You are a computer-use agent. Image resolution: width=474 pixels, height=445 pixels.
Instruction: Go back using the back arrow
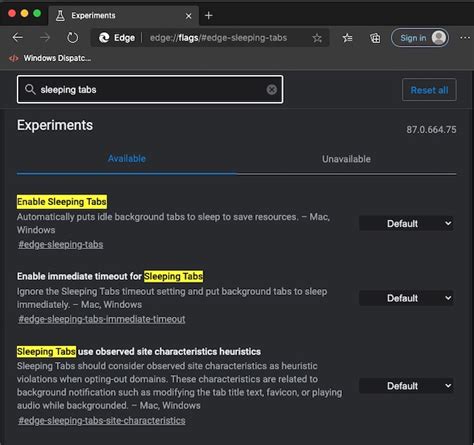18,38
